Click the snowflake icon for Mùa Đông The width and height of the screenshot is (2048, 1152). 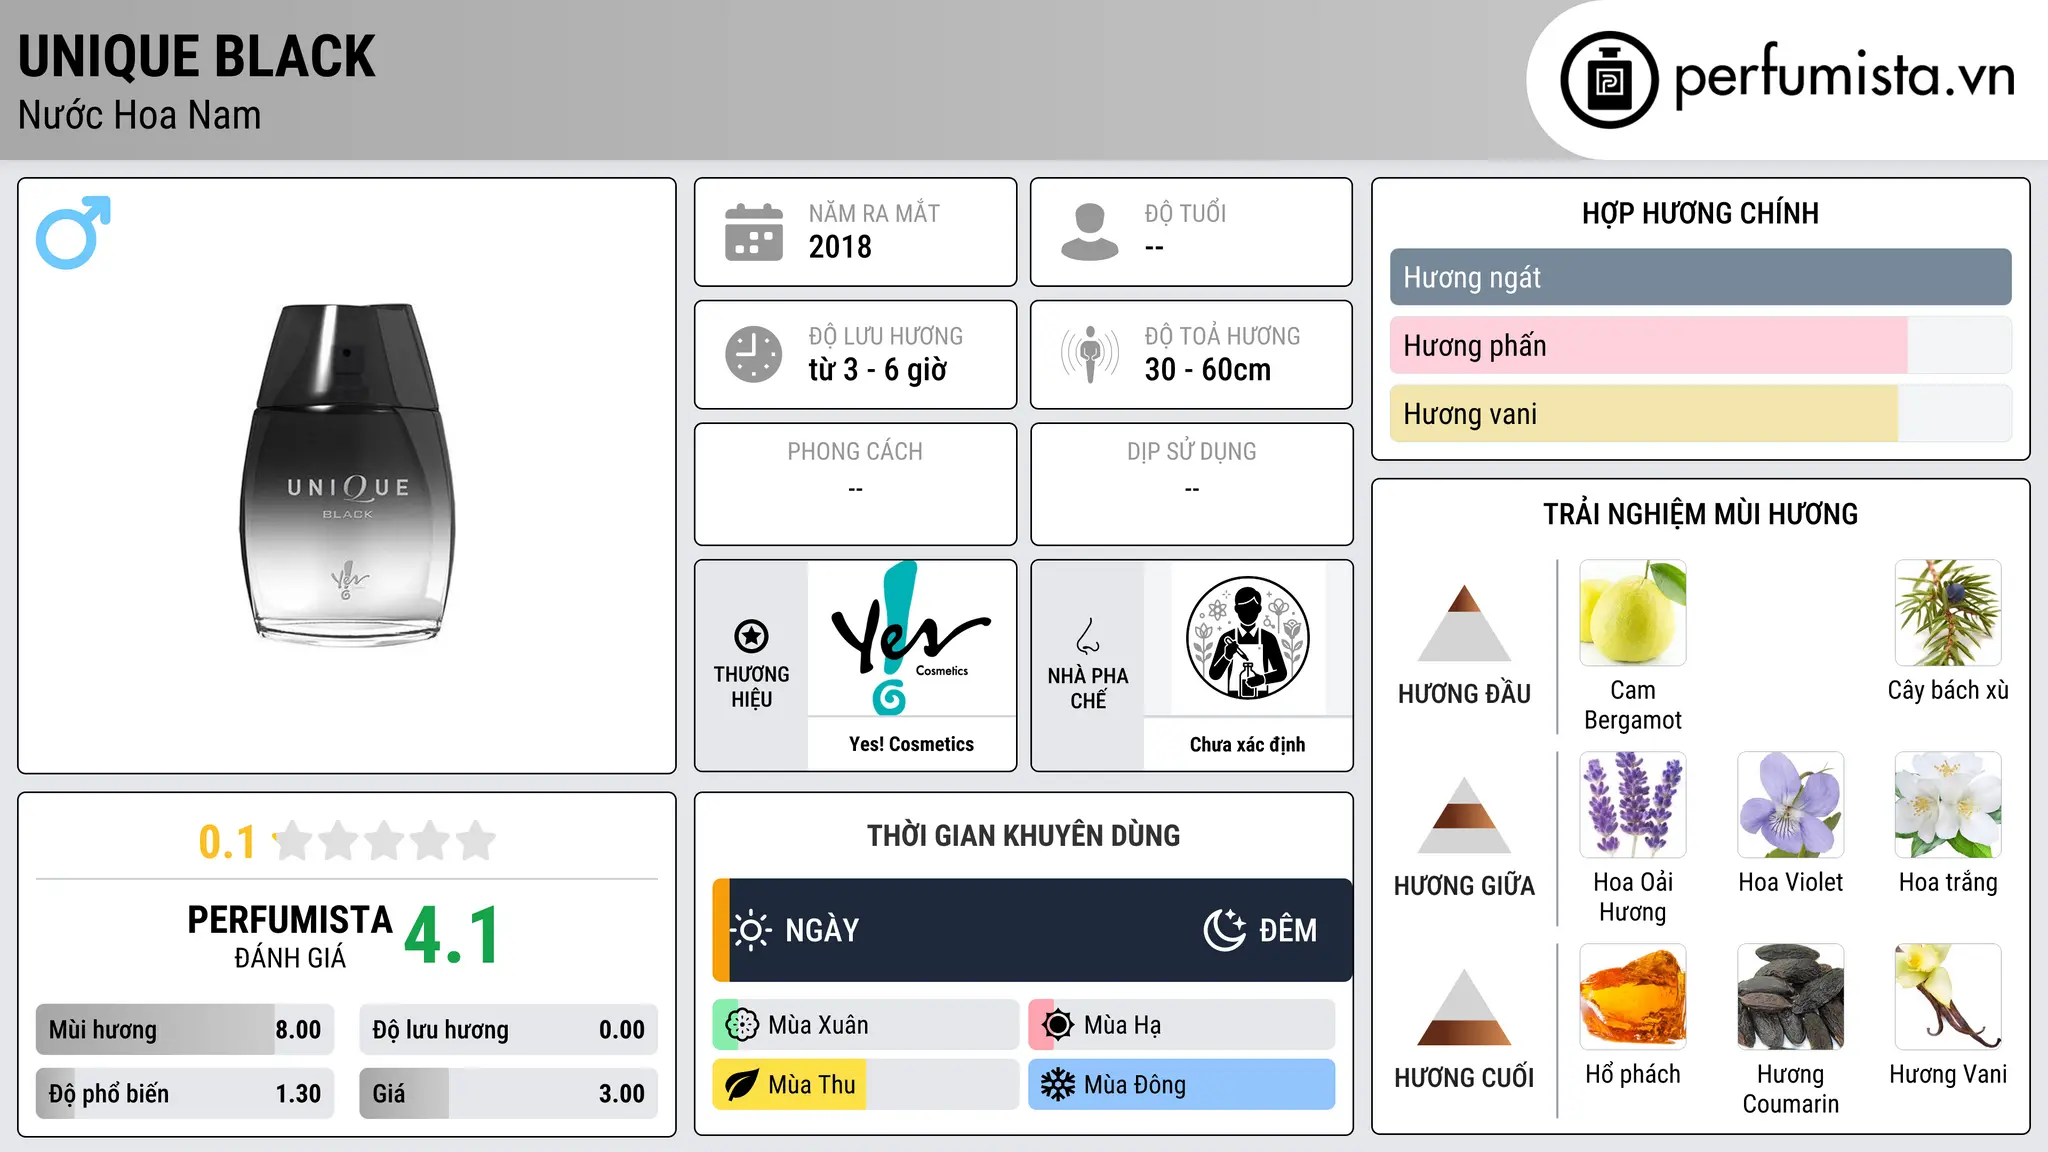(1058, 1085)
